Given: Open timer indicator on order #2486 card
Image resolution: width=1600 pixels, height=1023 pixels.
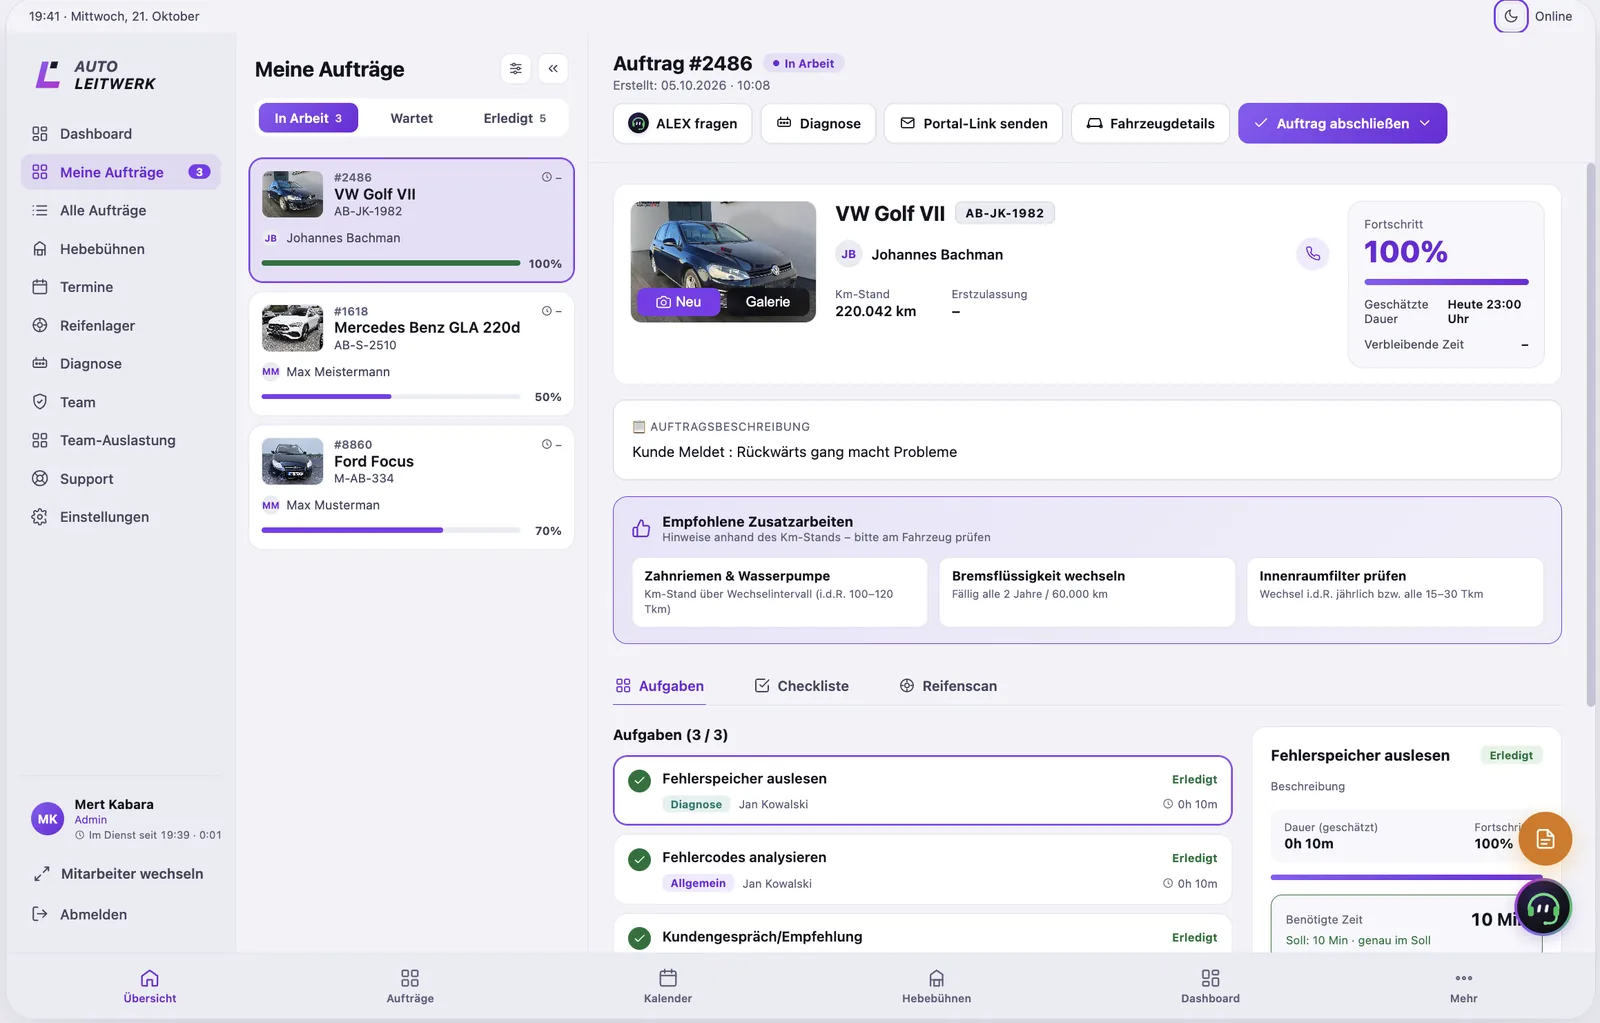Looking at the screenshot, I should click(551, 177).
